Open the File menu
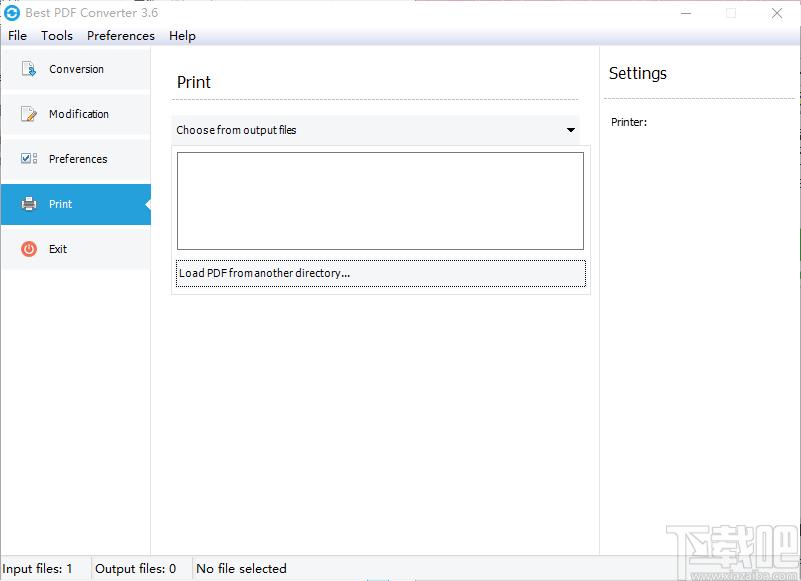 tap(17, 36)
